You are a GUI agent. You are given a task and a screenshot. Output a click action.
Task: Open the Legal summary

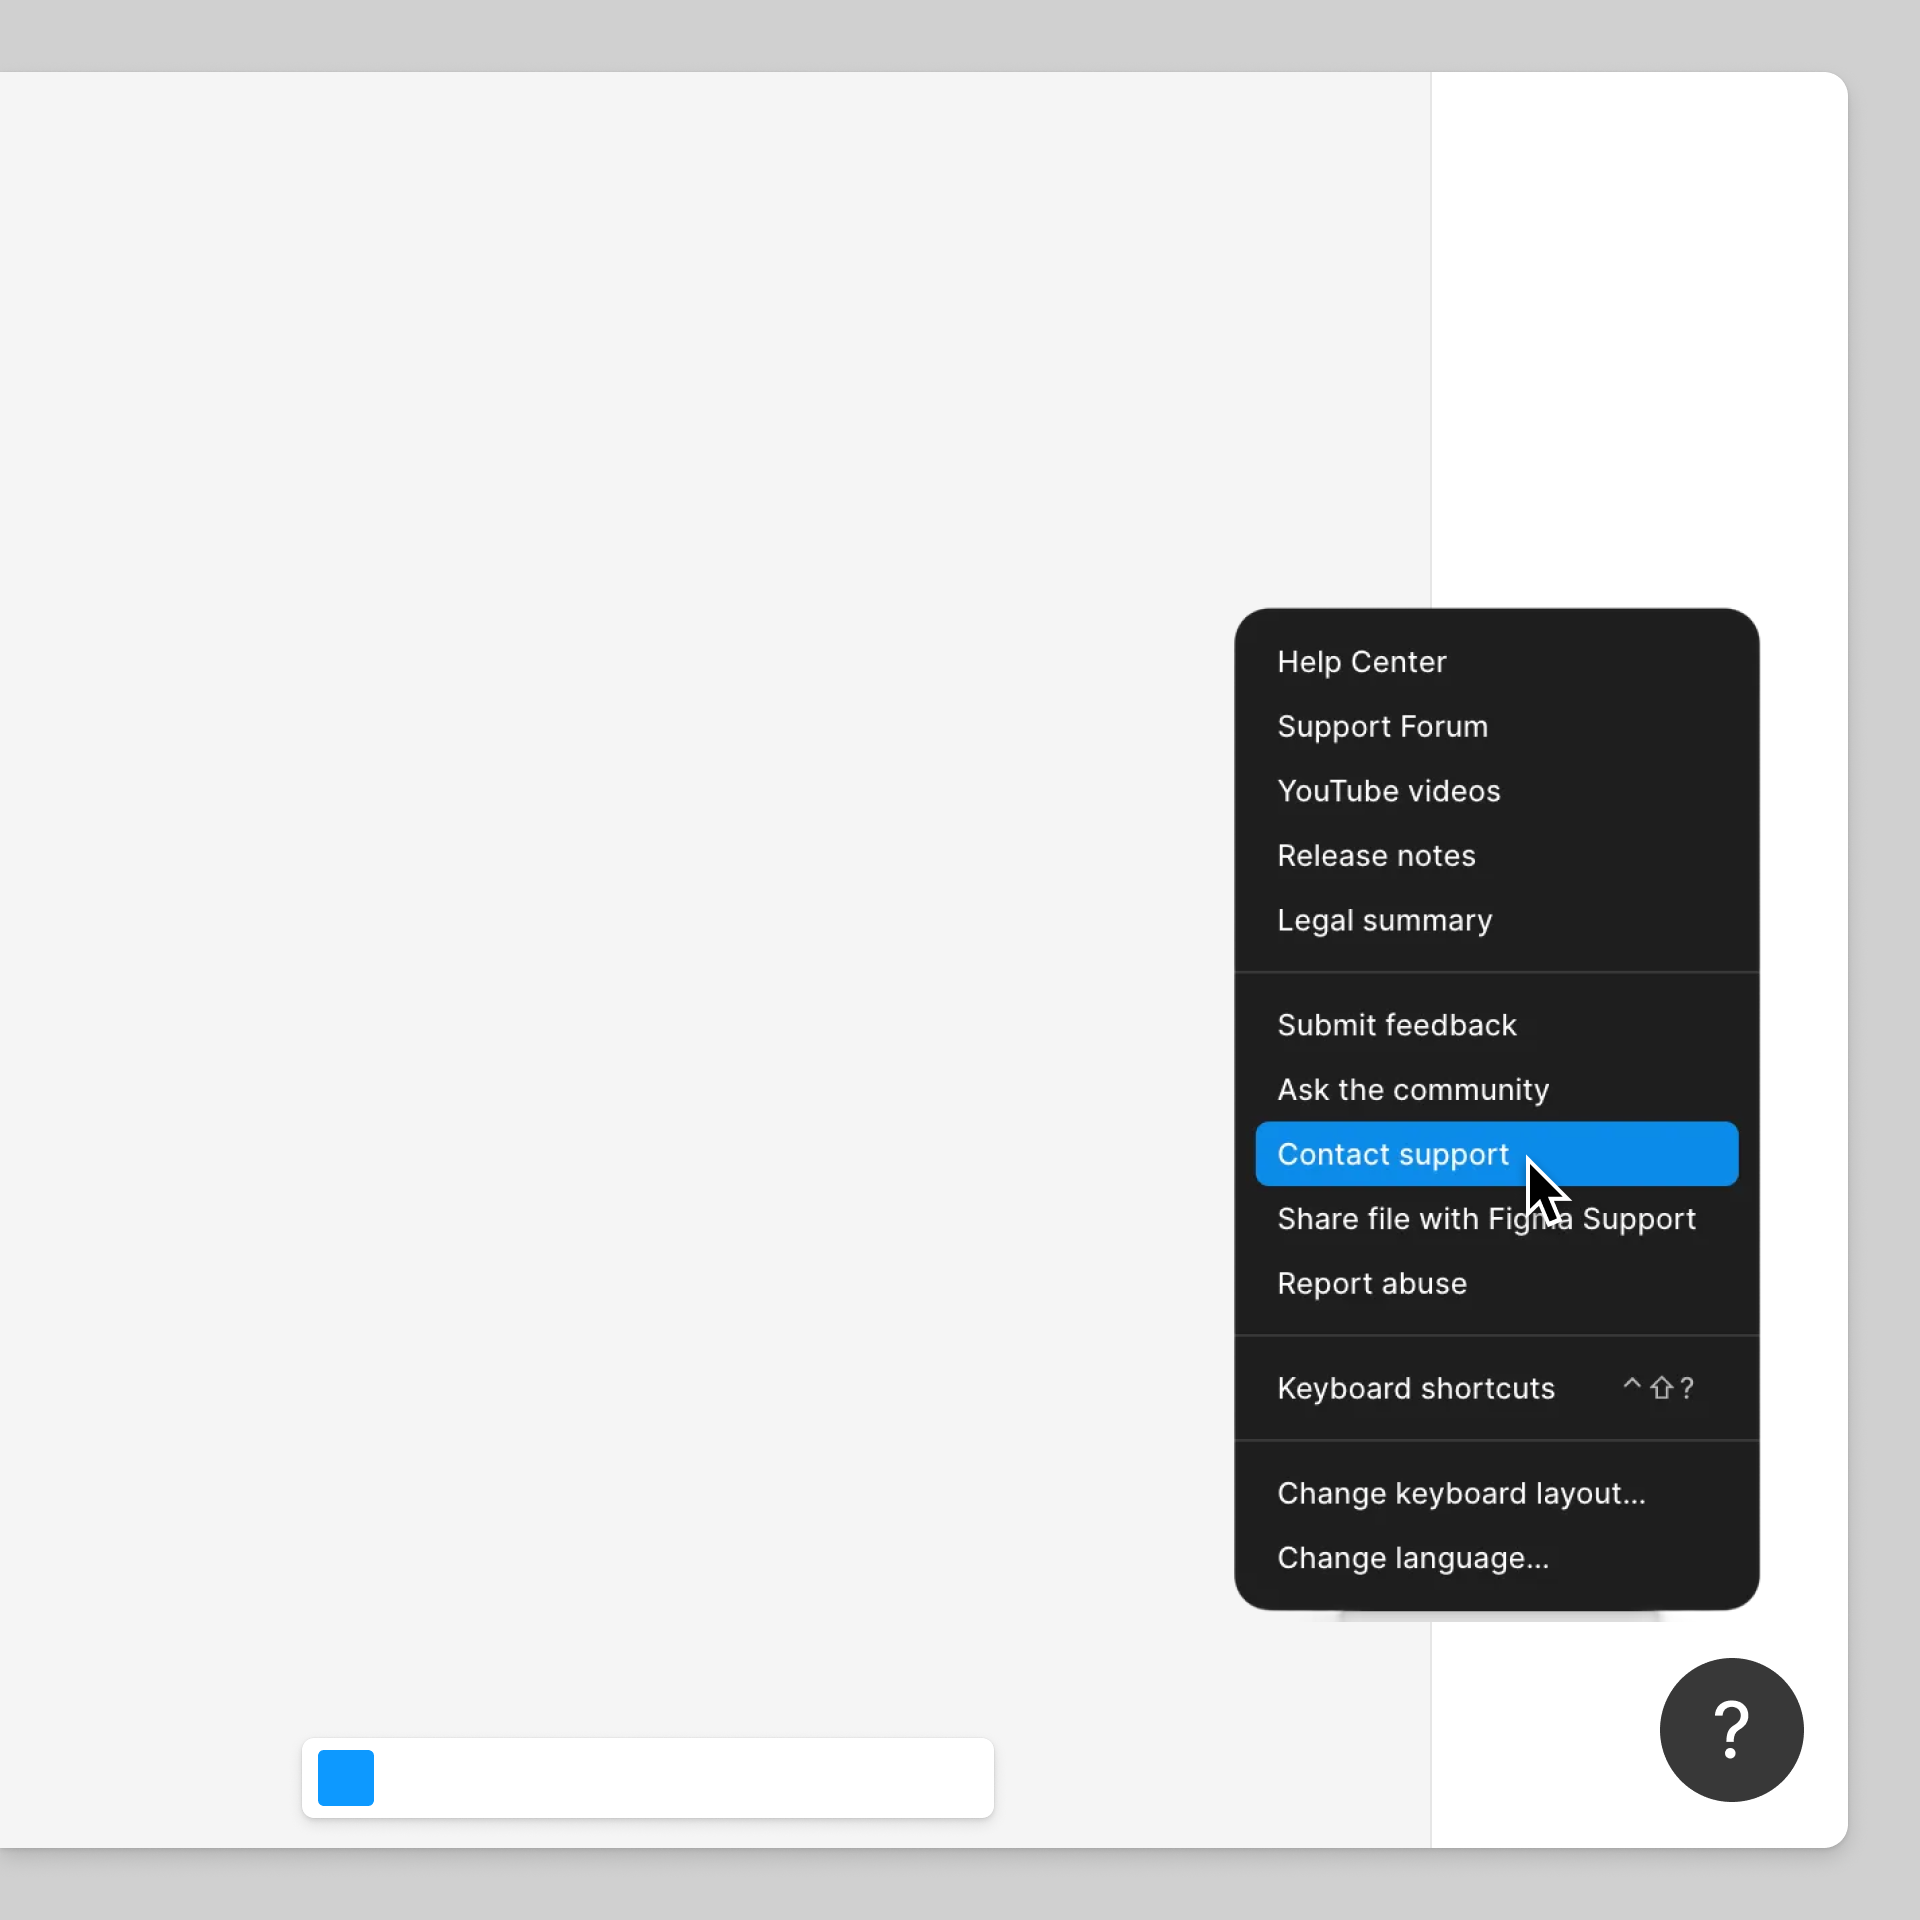[1385, 920]
